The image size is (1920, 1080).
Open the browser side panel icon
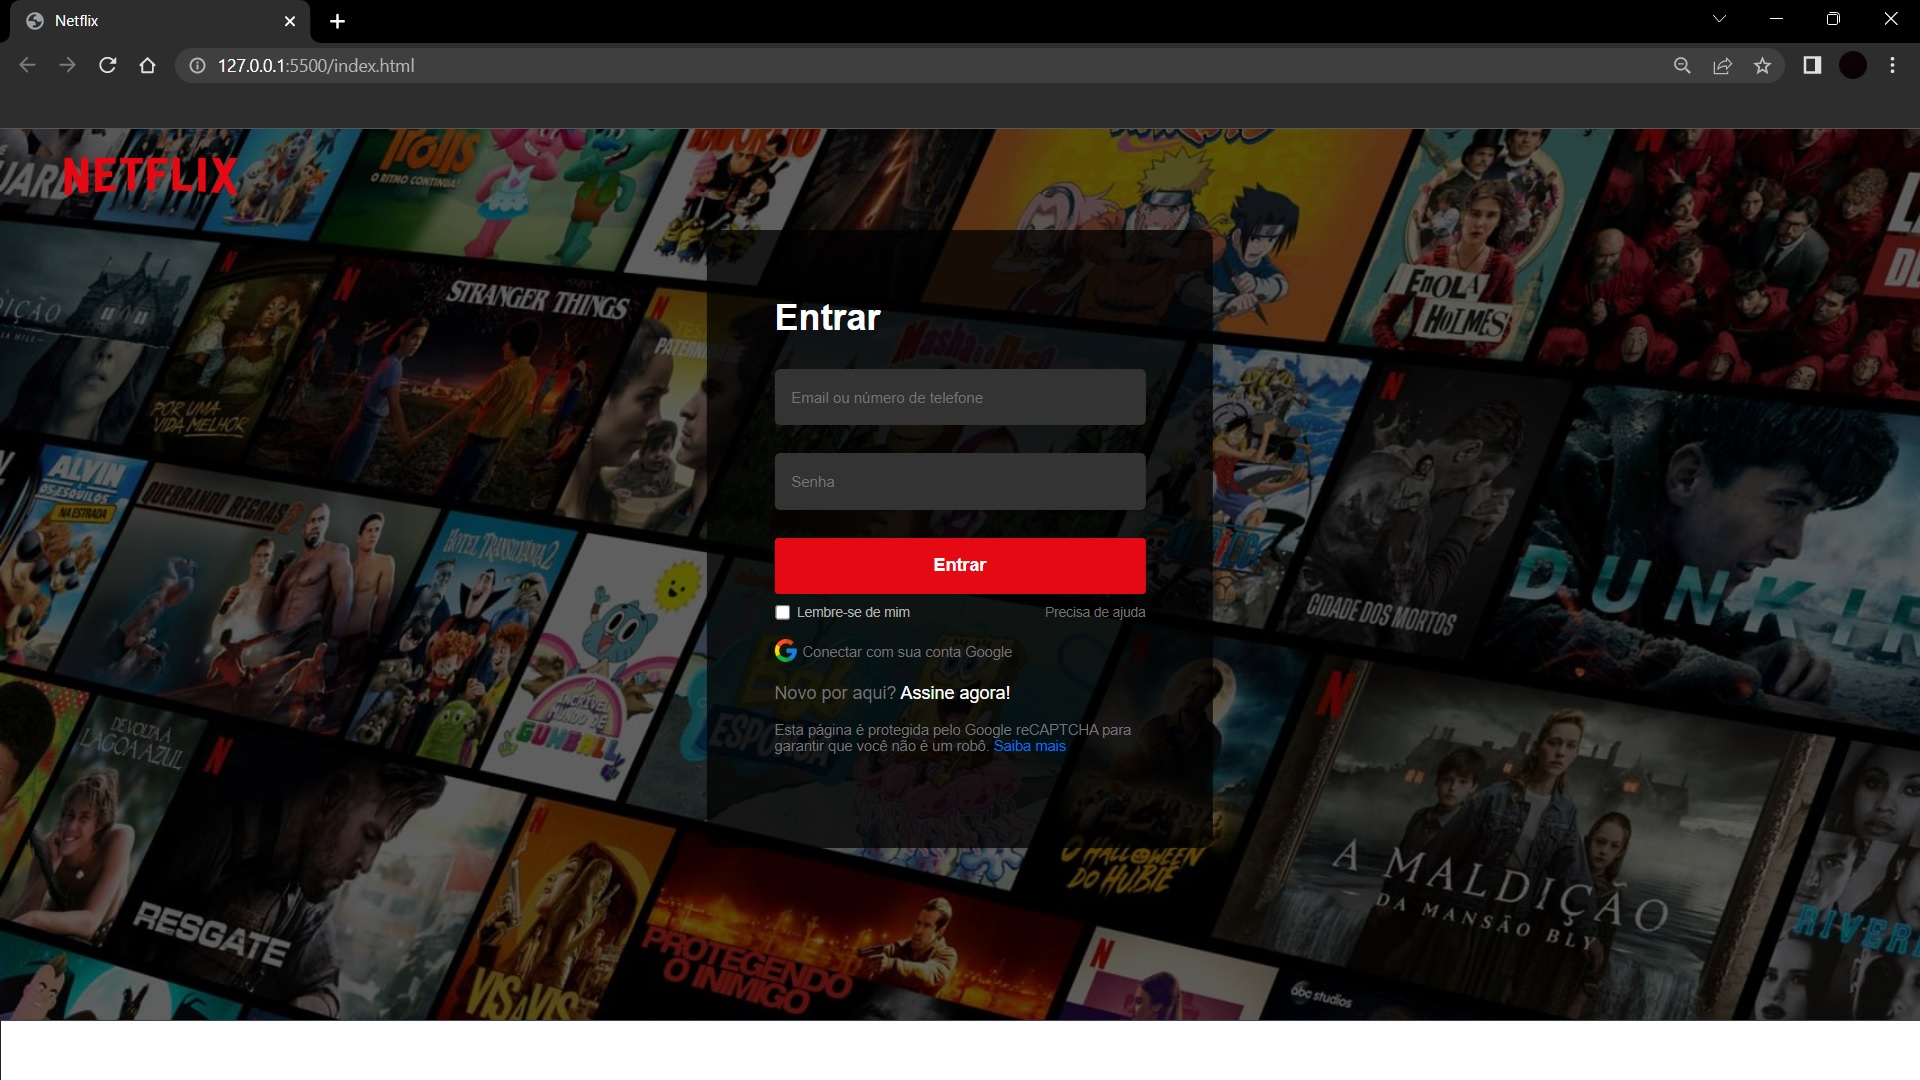[x=1811, y=65]
